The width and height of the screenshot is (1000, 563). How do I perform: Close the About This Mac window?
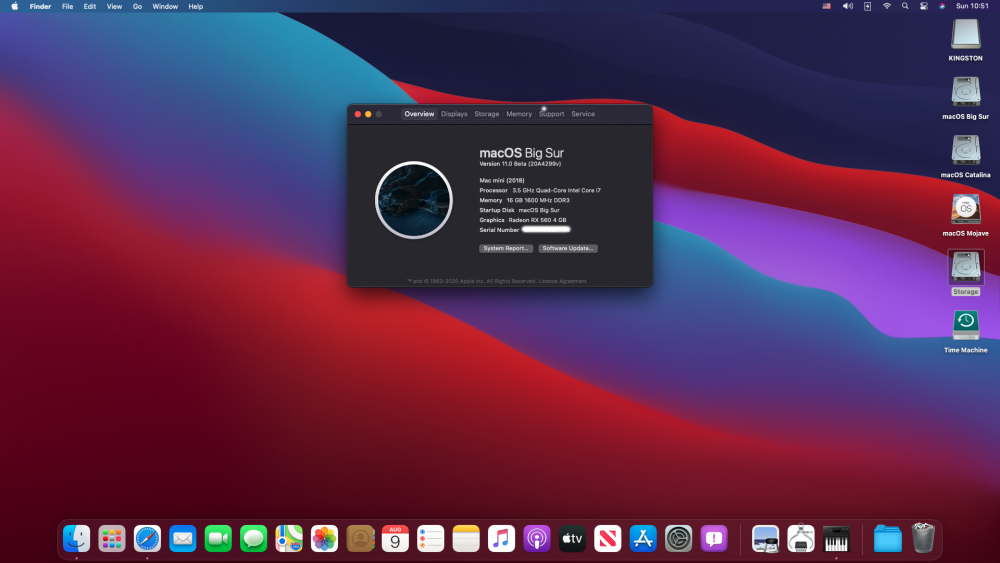click(358, 114)
